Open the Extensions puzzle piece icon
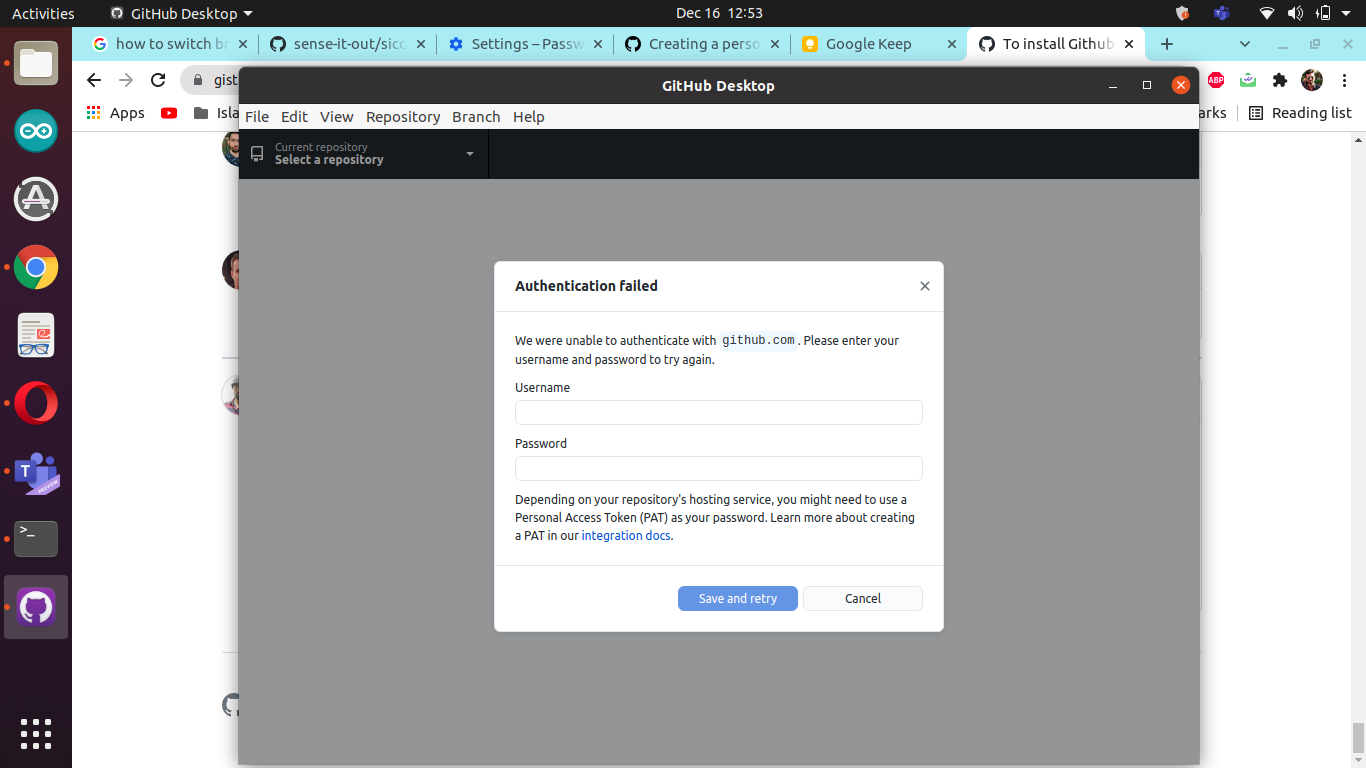The height and width of the screenshot is (768, 1366). tap(1279, 80)
